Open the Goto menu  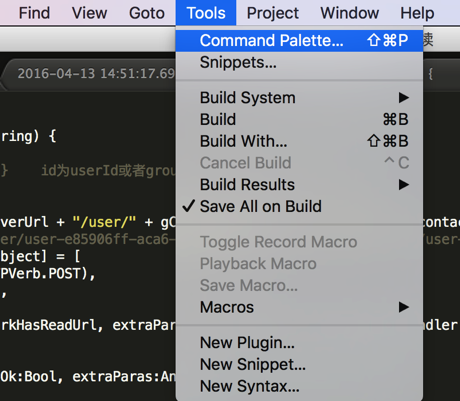tap(147, 13)
